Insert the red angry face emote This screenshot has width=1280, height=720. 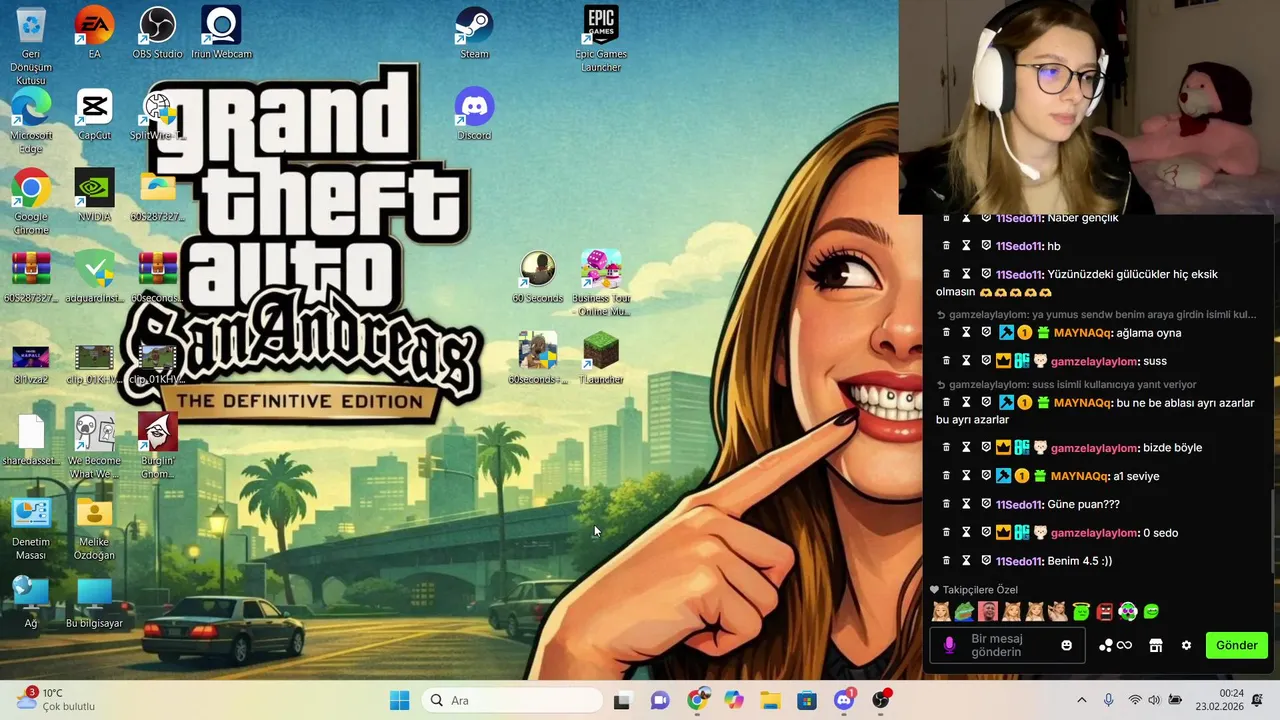pyautogui.click(x=1104, y=611)
